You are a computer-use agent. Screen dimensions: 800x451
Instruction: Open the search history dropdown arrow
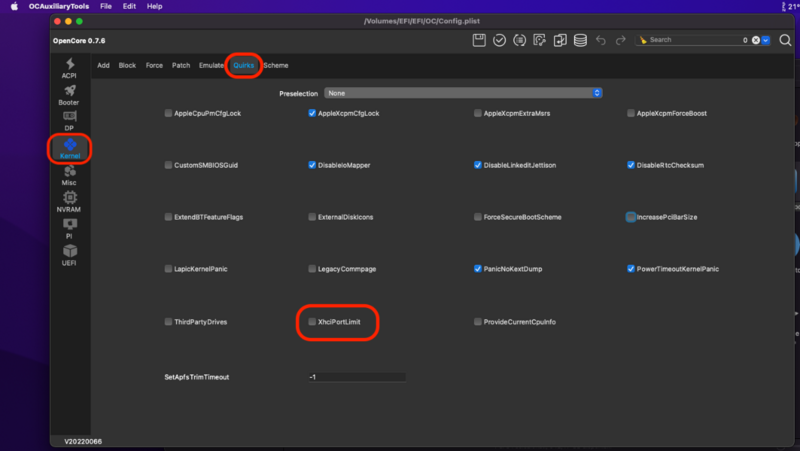point(765,40)
